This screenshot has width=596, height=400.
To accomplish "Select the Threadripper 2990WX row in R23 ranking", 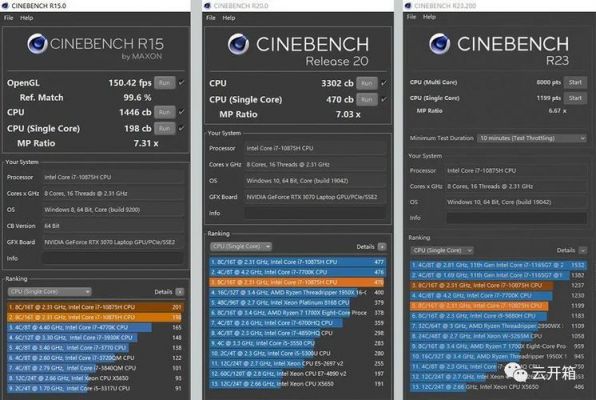I will tap(498, 326).
